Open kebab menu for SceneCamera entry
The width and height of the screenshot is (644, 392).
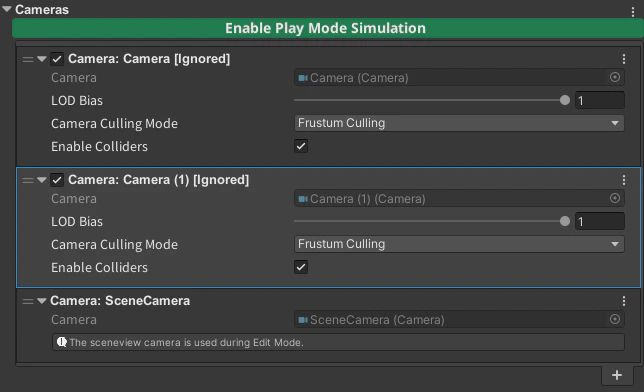(623, 301)
